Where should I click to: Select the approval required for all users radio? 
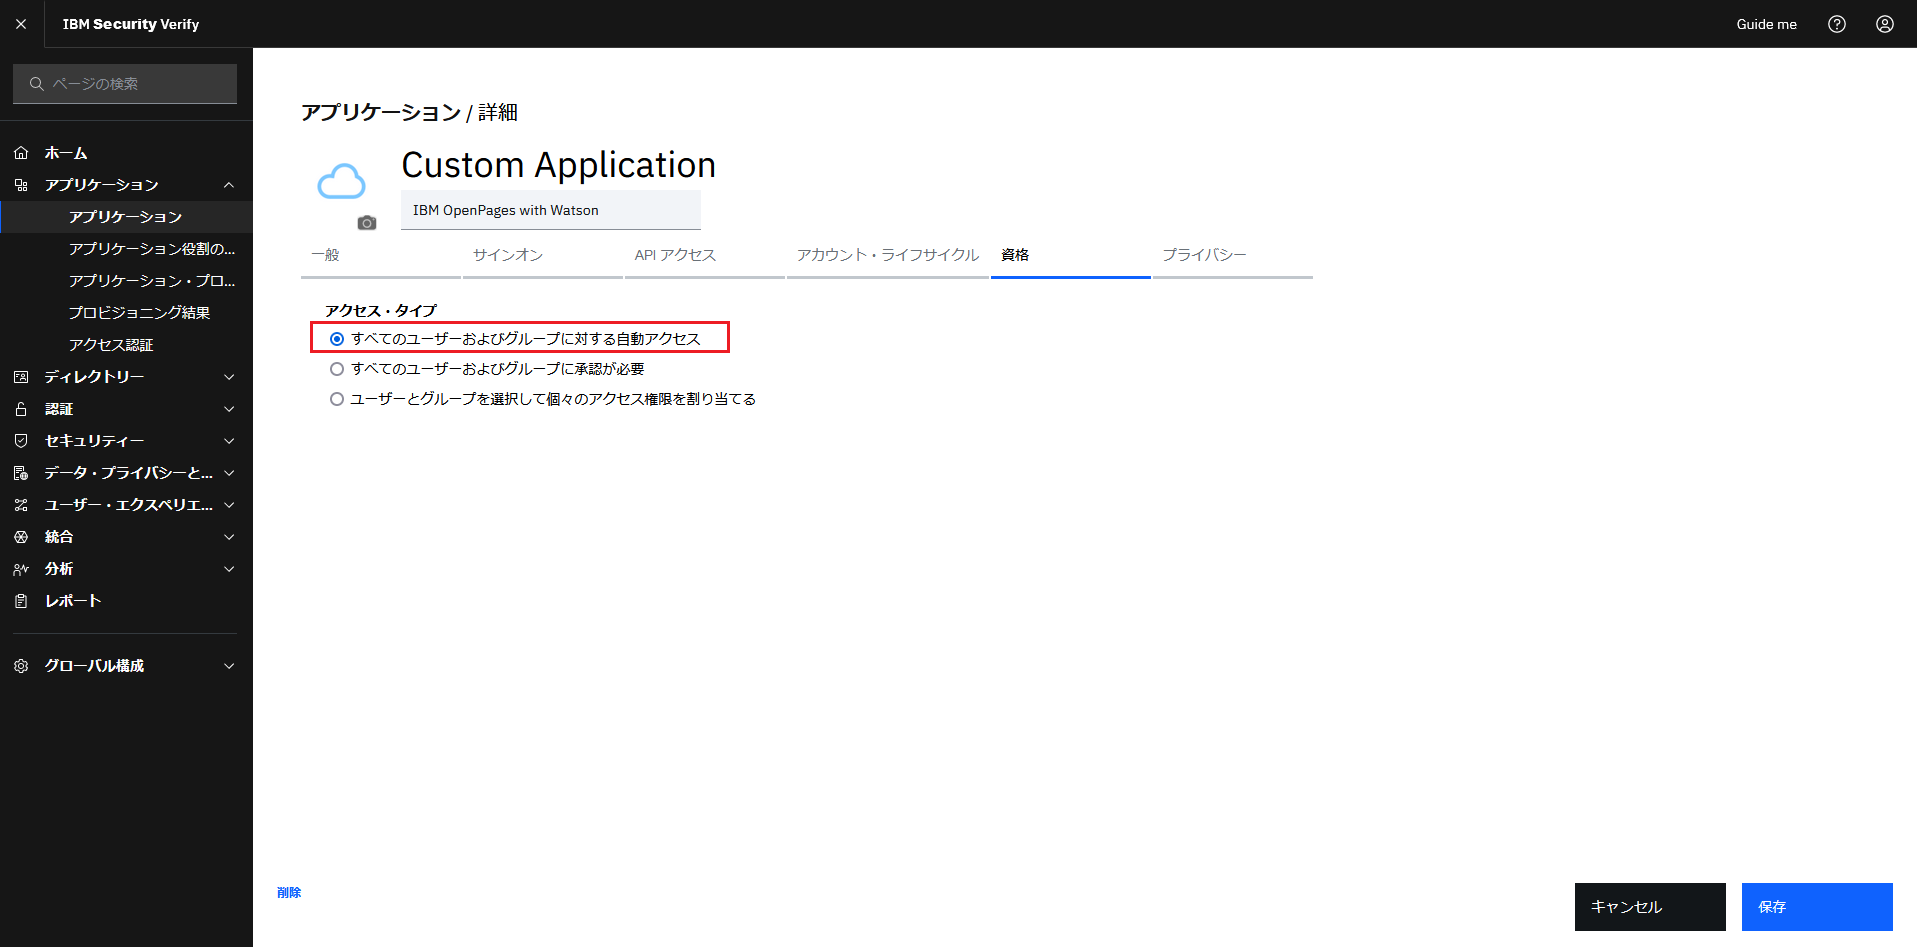(337, 369)
